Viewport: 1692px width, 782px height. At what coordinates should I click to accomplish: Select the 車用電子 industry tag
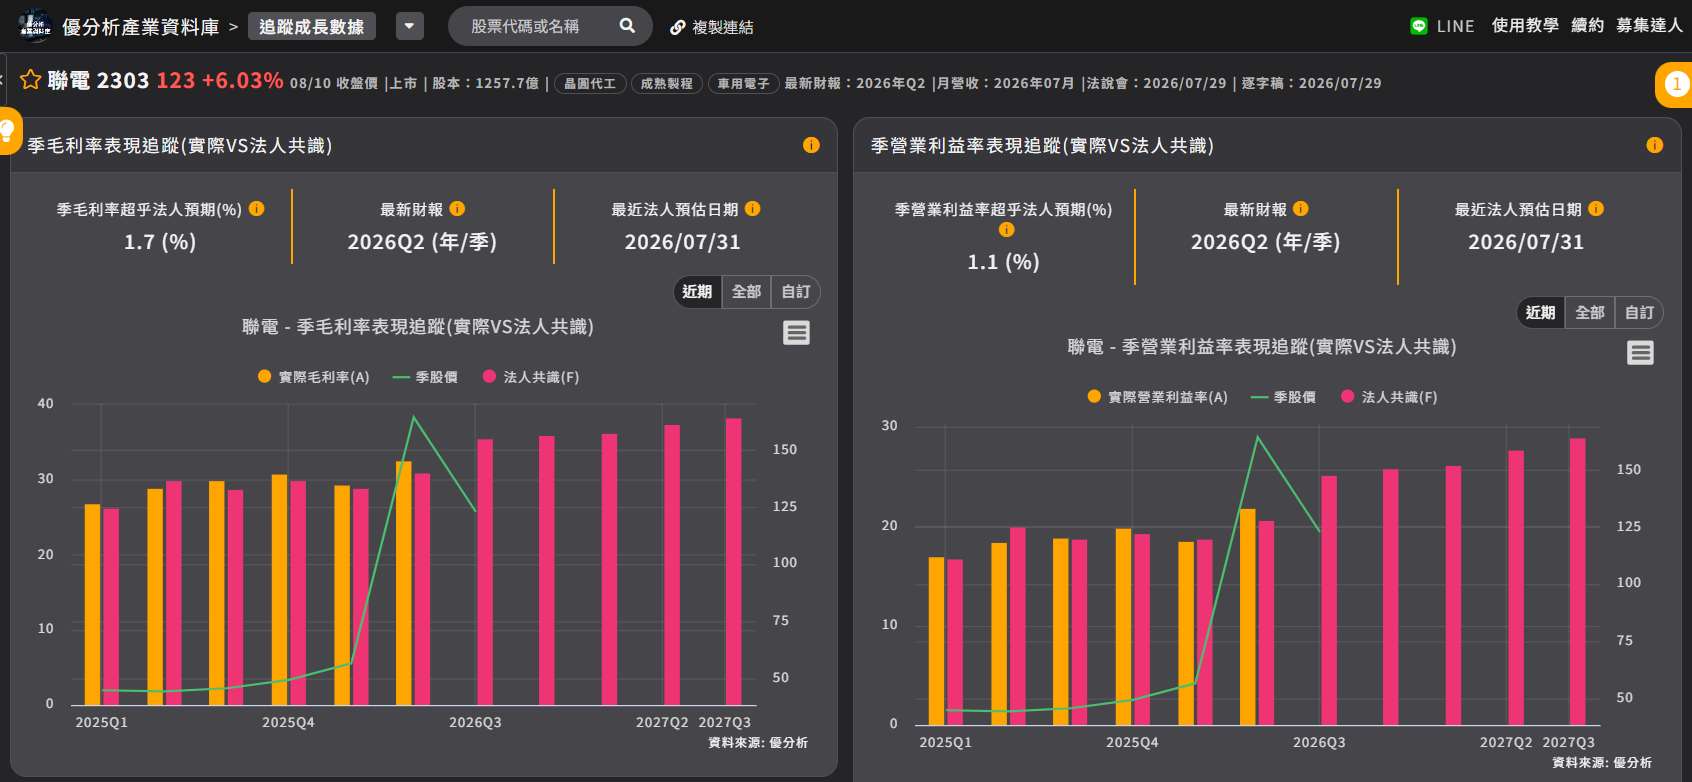[743, 84]
